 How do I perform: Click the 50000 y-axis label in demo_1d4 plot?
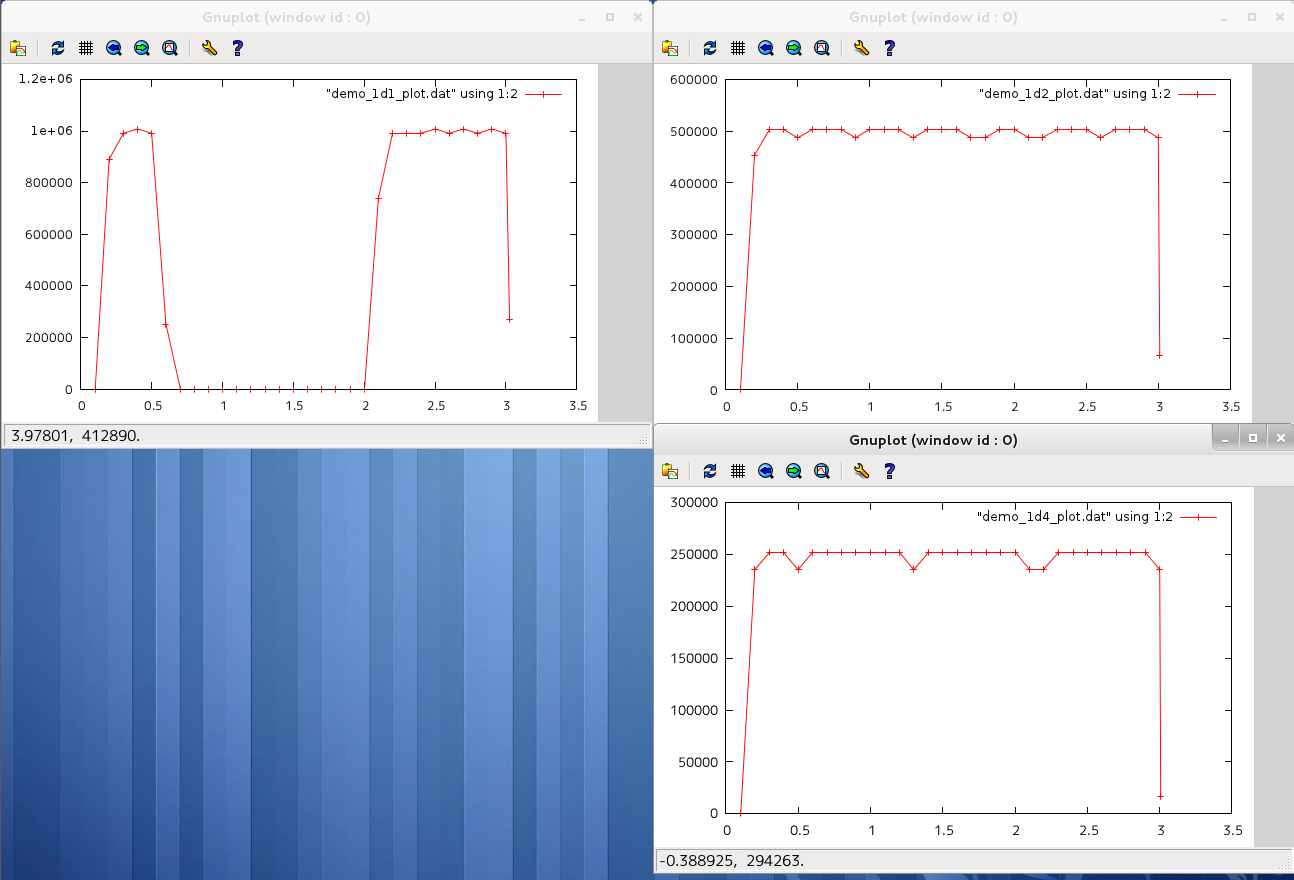pyautogui.click(x=700, y=762)
